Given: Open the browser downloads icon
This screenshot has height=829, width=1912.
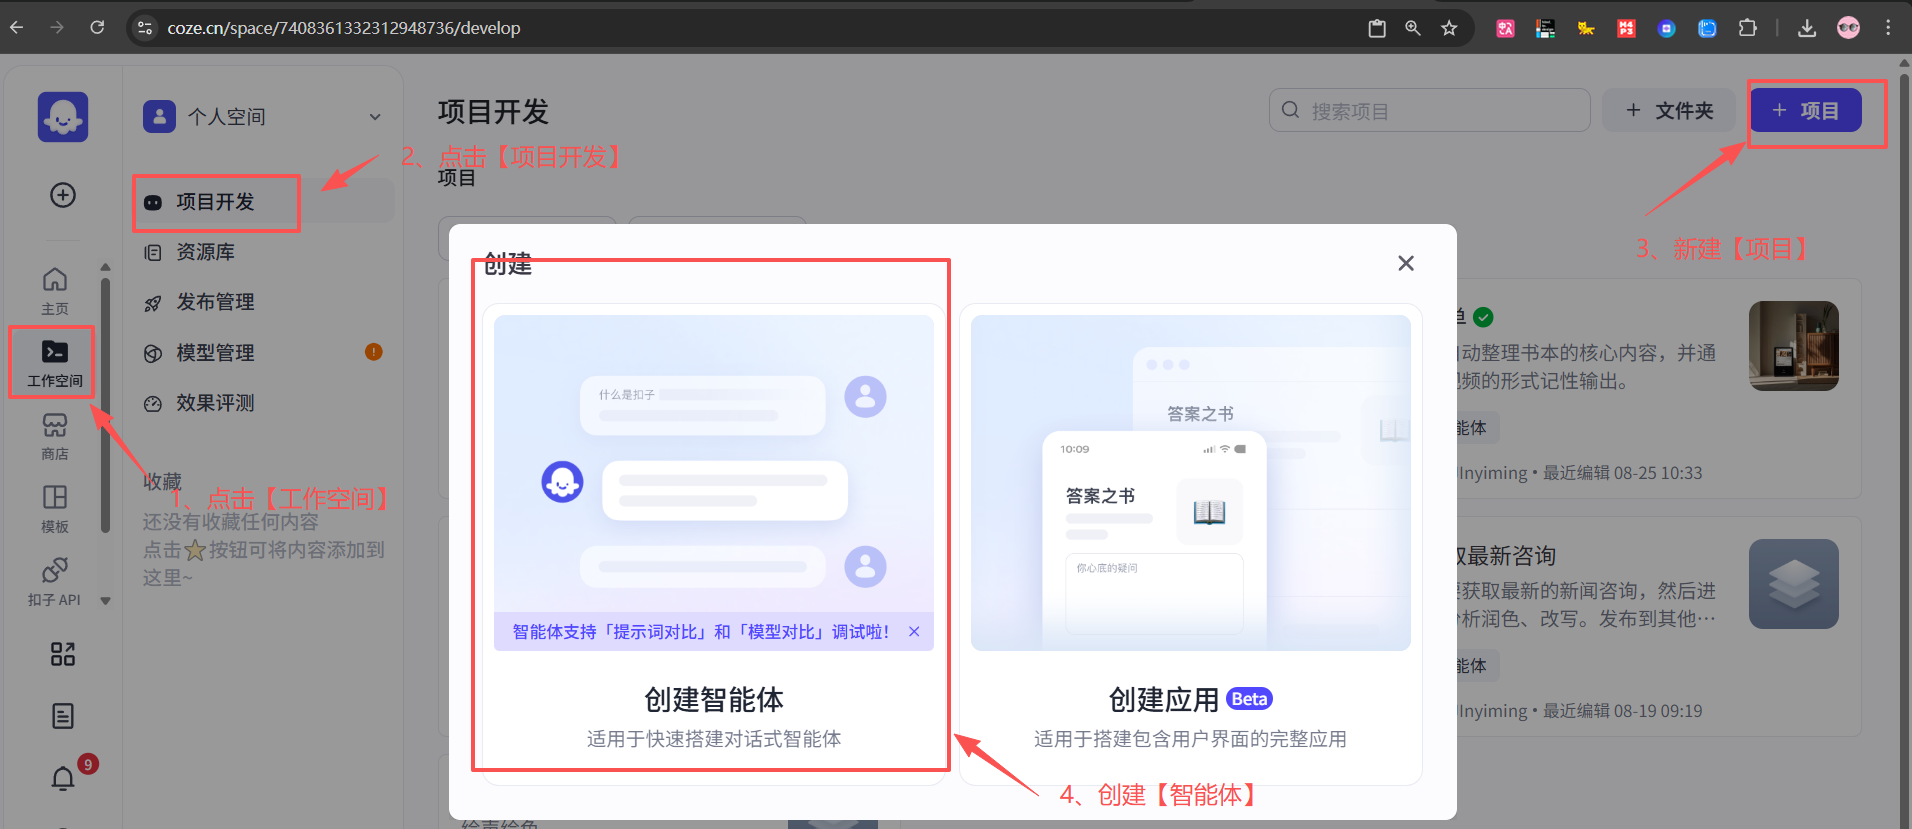Looking at the screenshot, I should (x=1807, y=28).
